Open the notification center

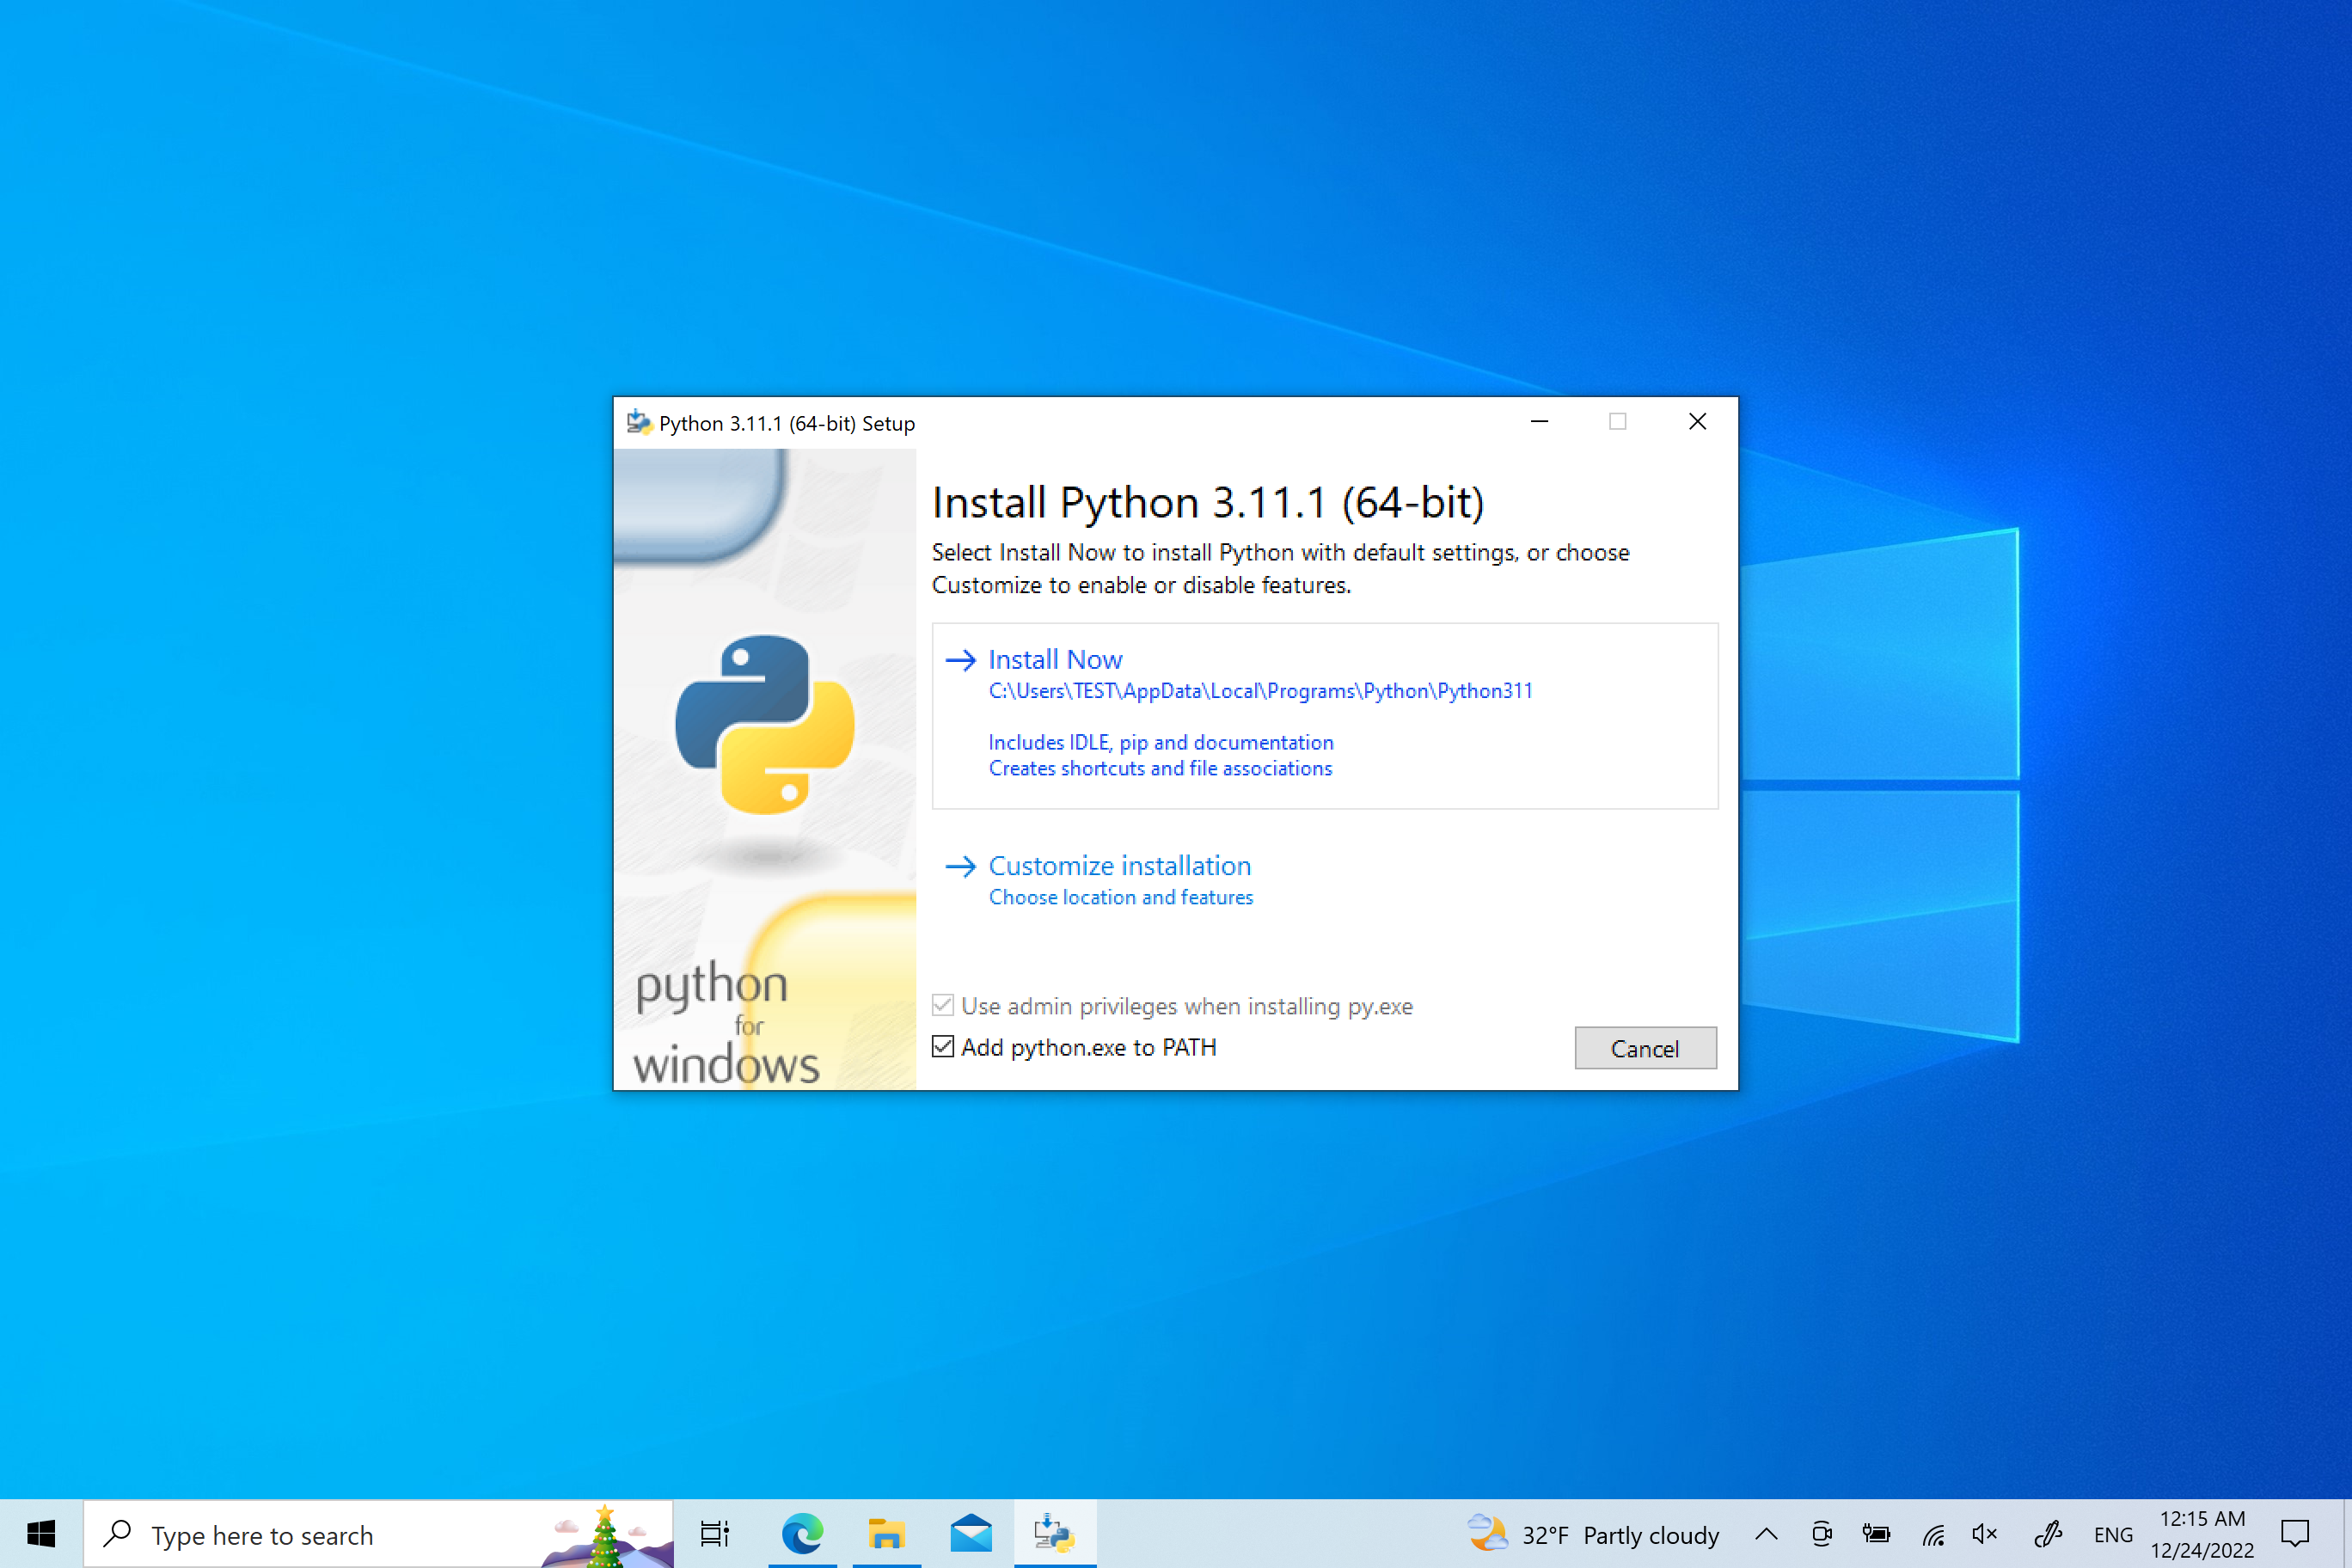[2294, 1534]
